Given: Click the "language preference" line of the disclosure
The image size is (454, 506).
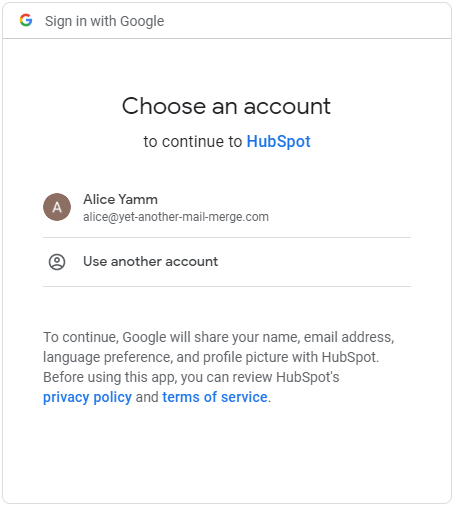Looking at the screenshot, I should (x=211, y=357).
